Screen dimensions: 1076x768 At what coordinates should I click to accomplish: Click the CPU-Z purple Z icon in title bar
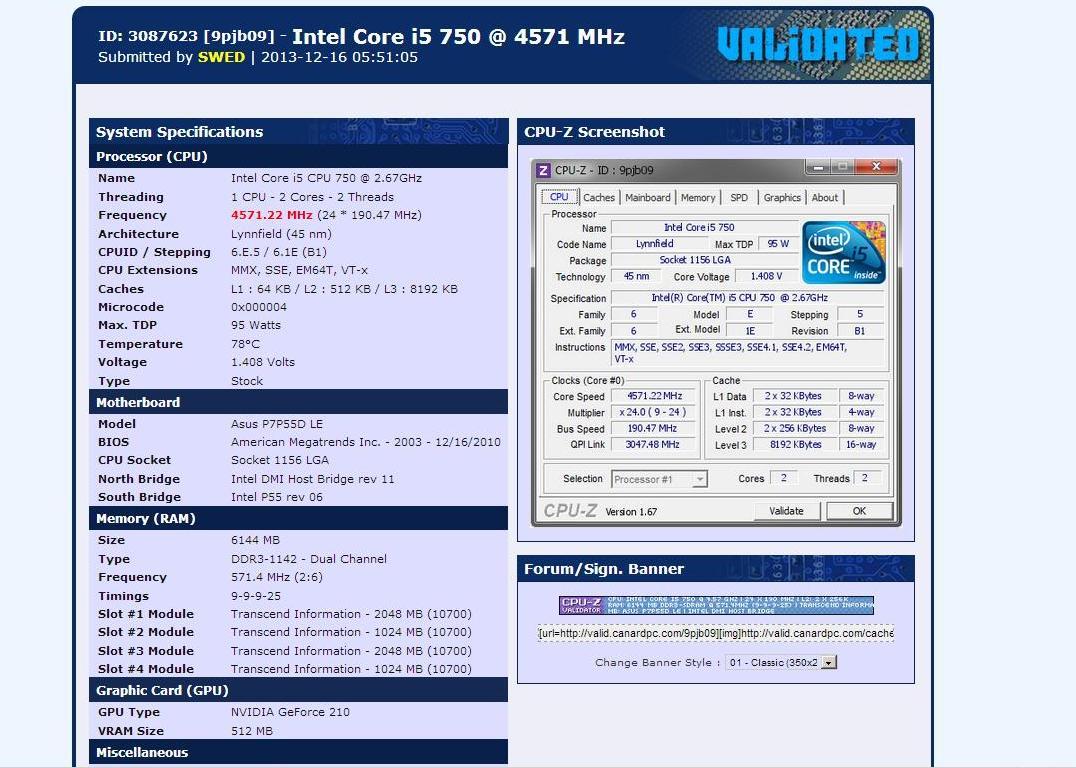coord(543,170)
